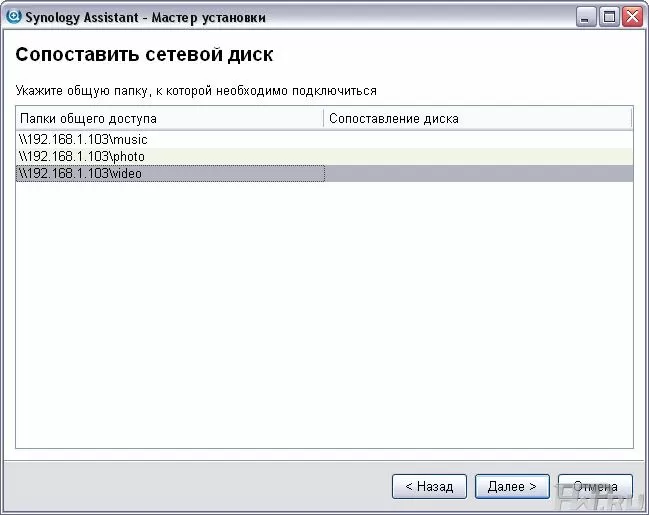Screen dimensions: 649x515
Task: Select the \\192.168.1.103\music shared folder
Action: [83, 140]
